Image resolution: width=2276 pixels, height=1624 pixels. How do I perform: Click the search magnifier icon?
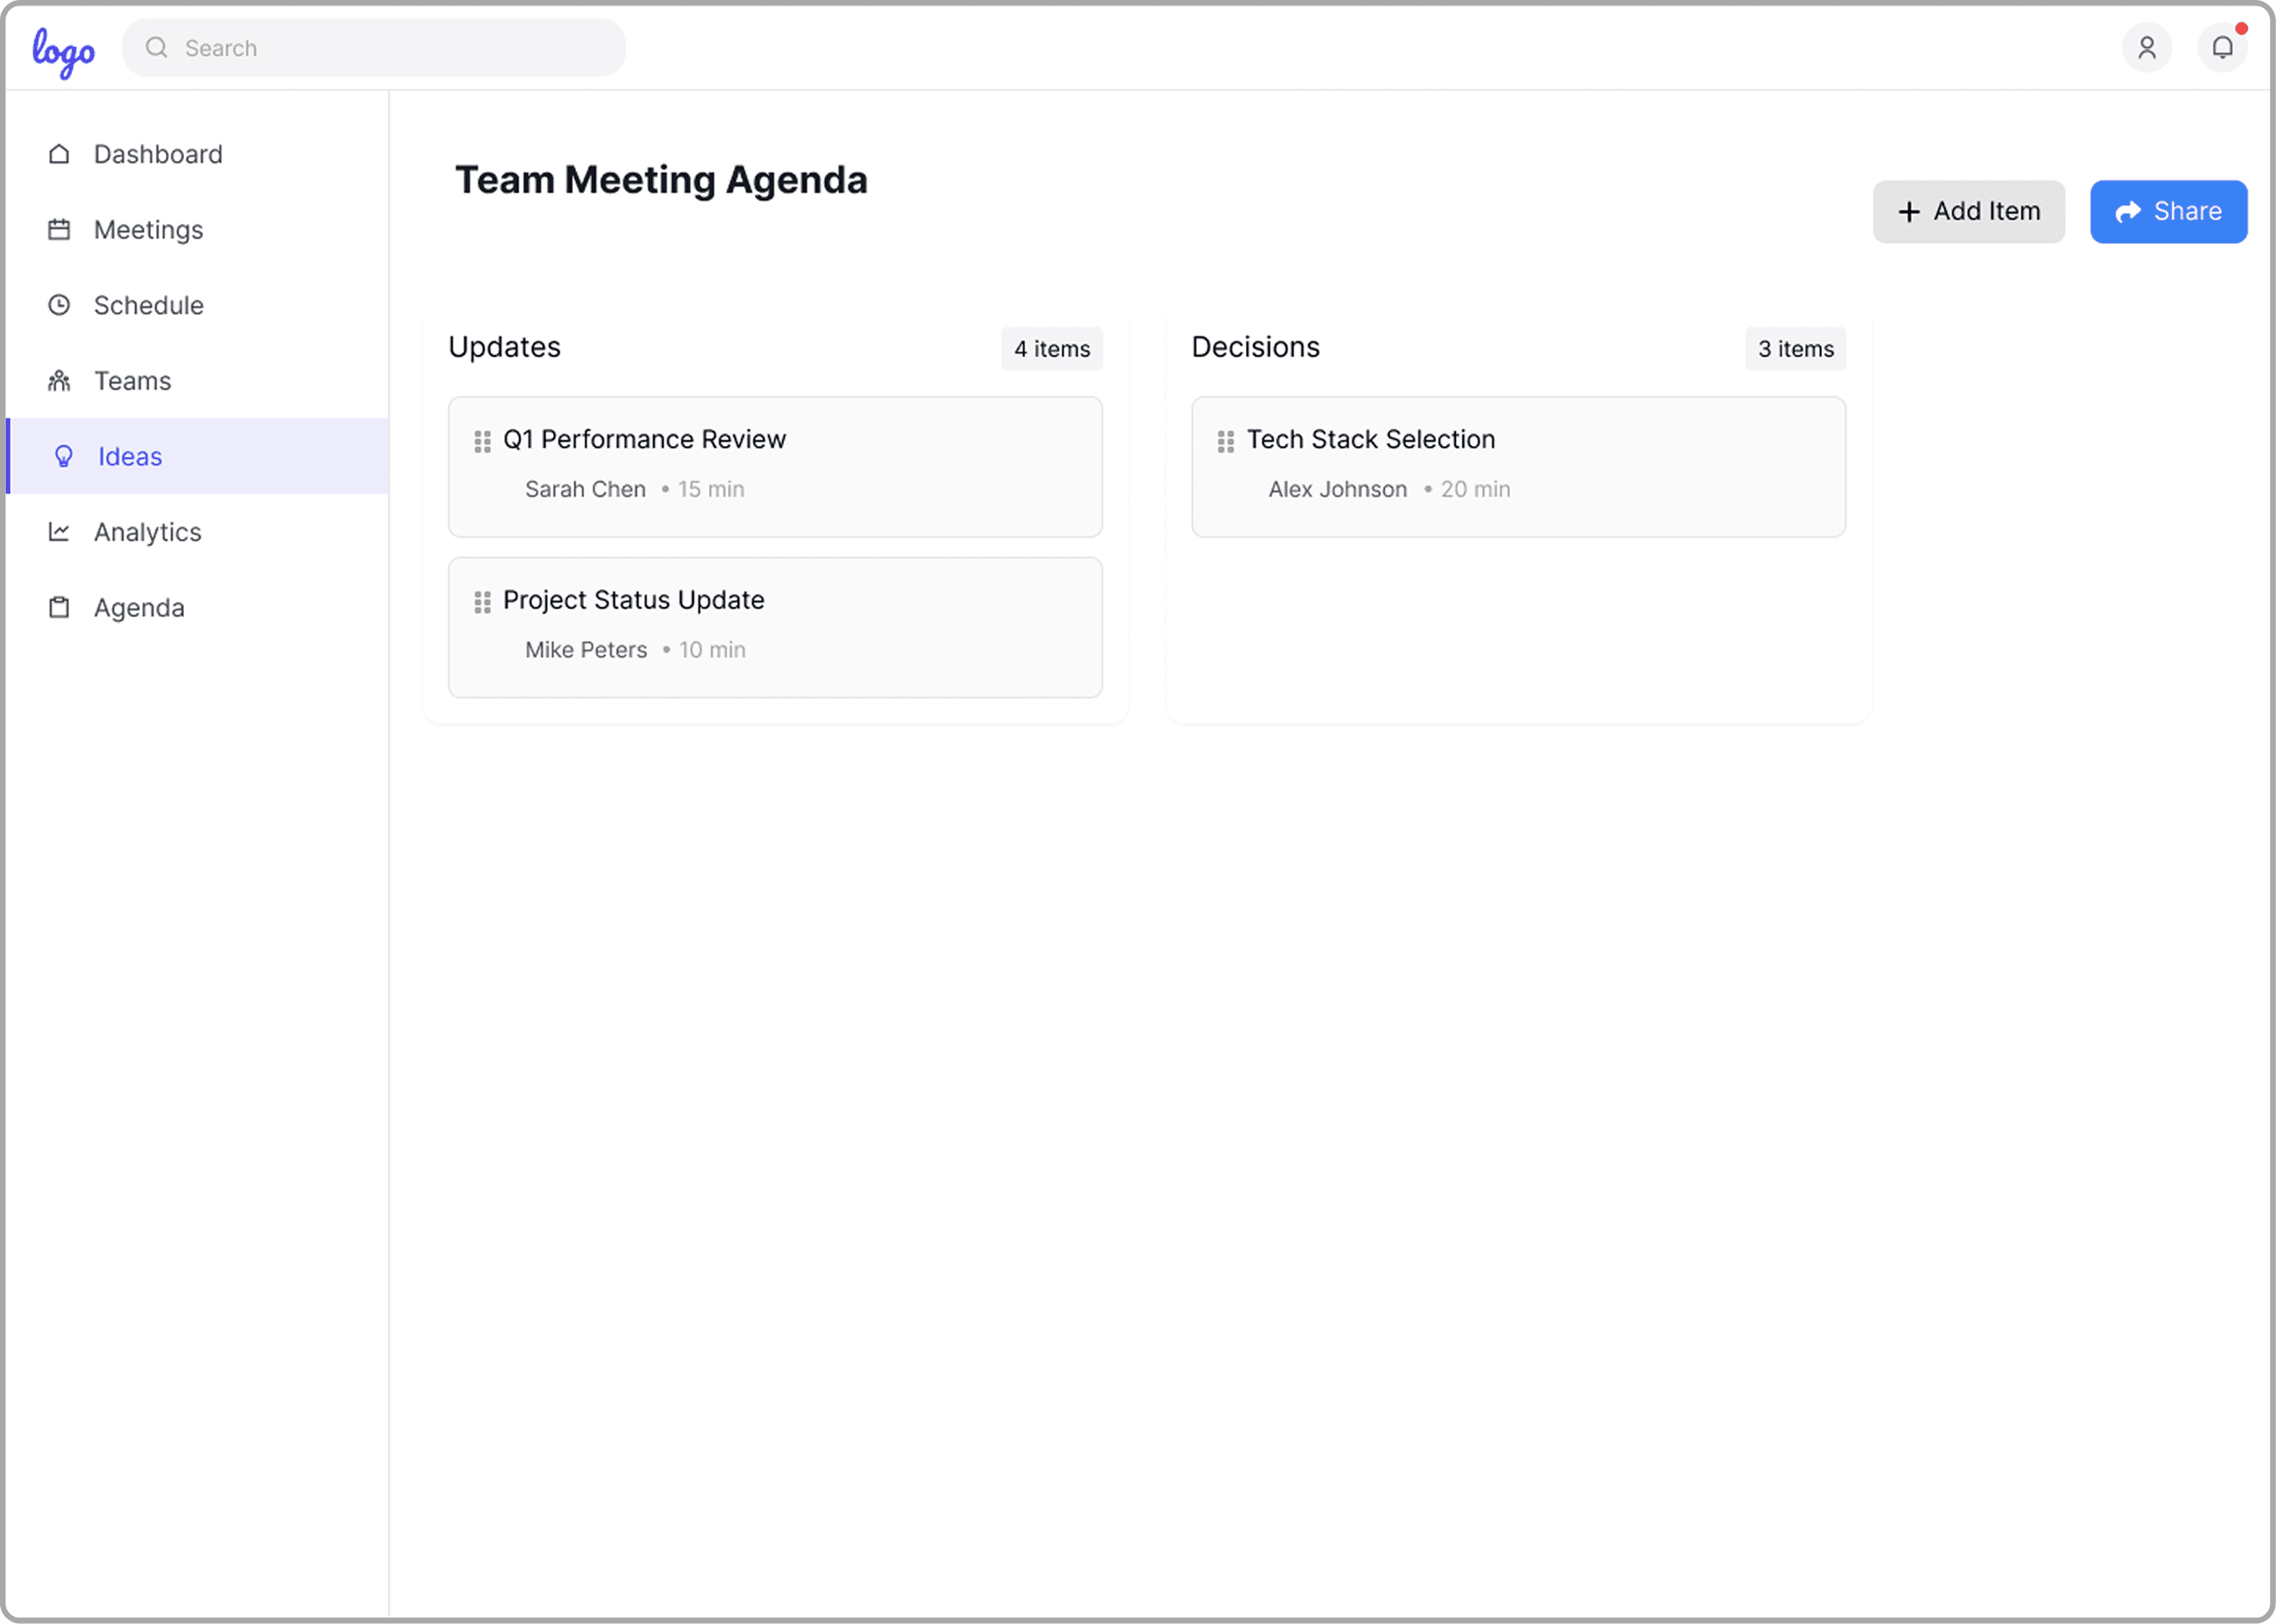[x=157, y=48]
